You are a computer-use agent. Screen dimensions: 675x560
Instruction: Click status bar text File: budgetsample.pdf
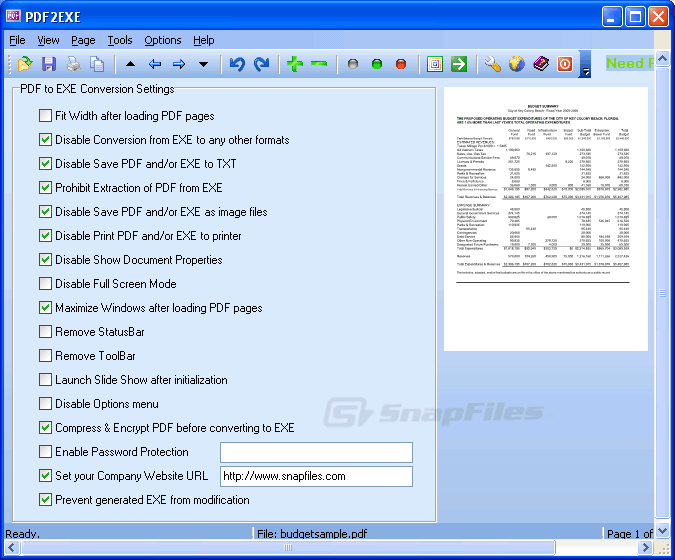pyautogui.click(x=312, y=534)
